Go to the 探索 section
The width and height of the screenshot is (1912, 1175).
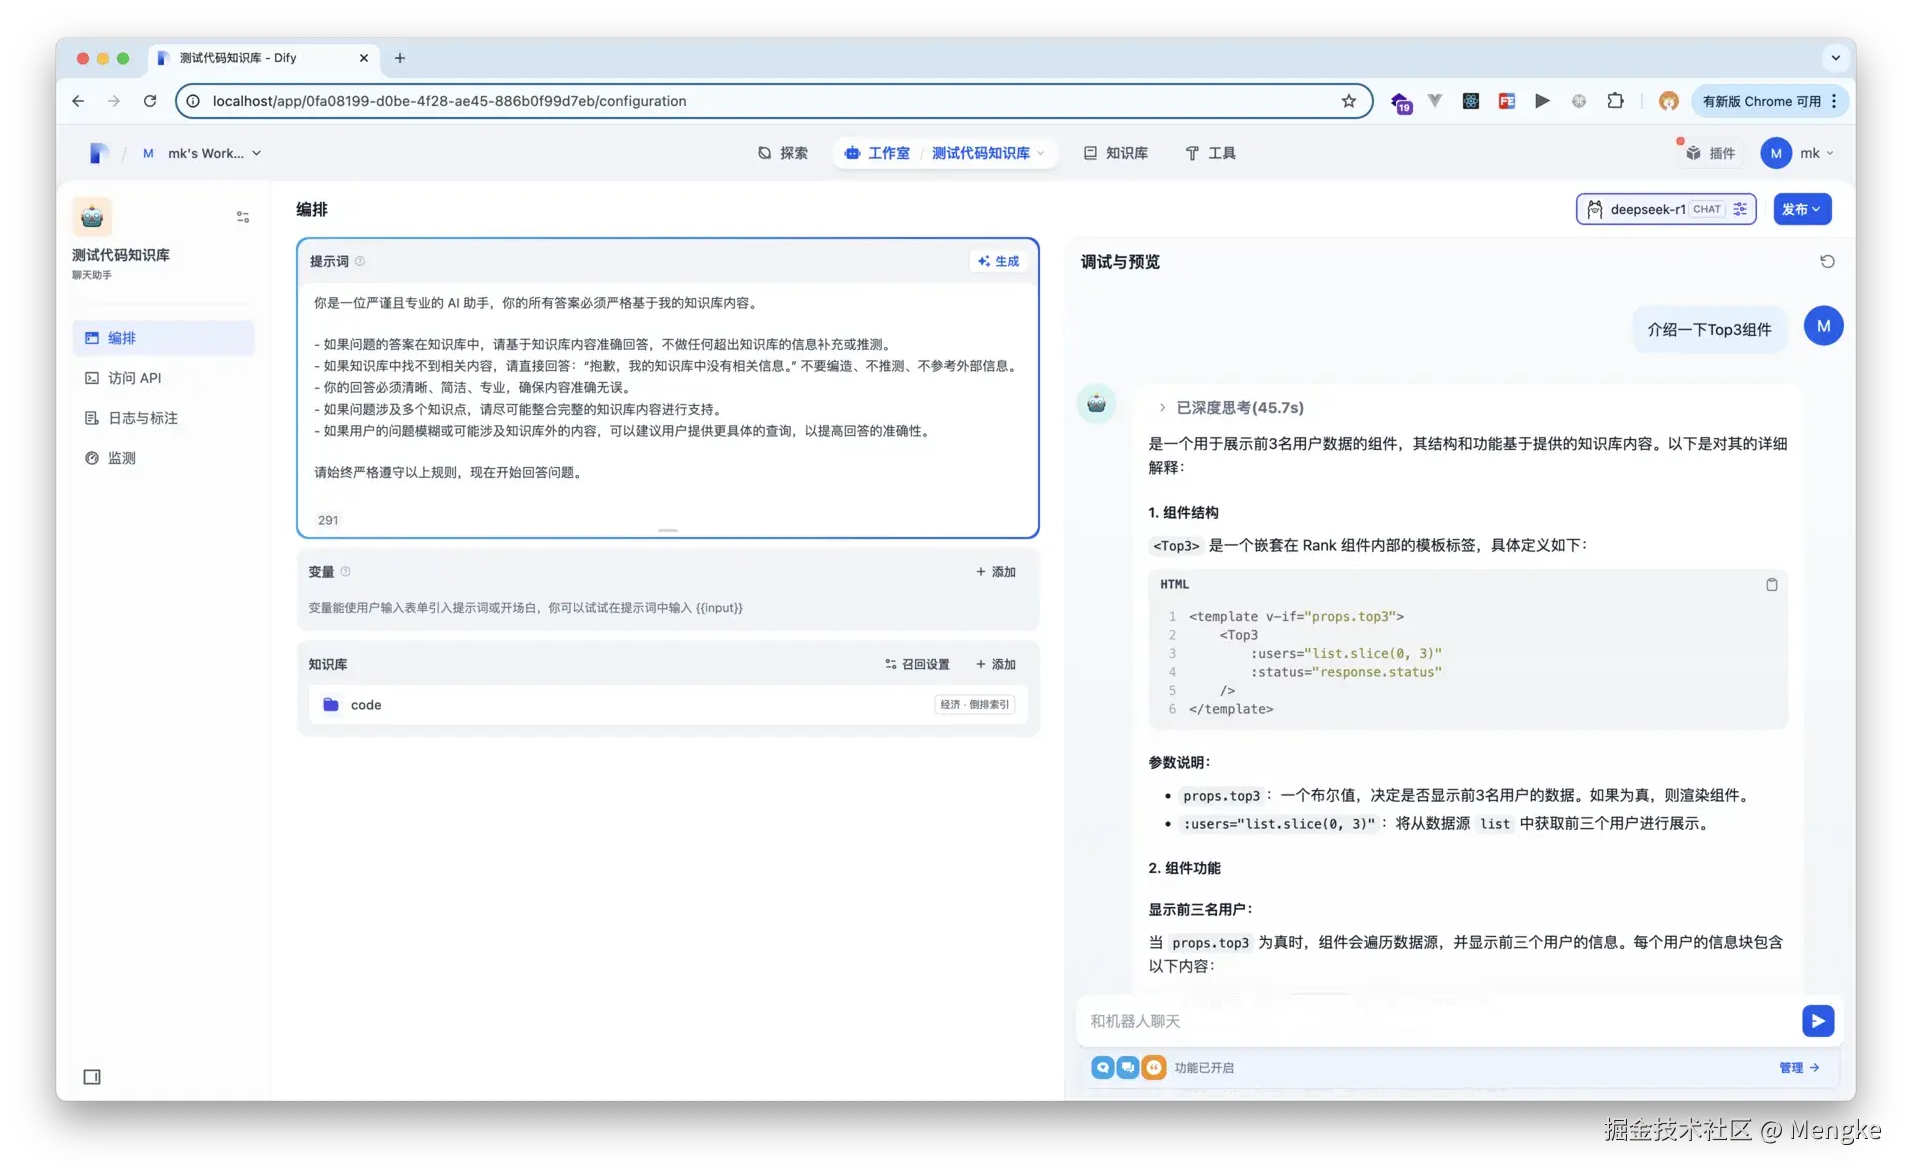tap(783, 153)
